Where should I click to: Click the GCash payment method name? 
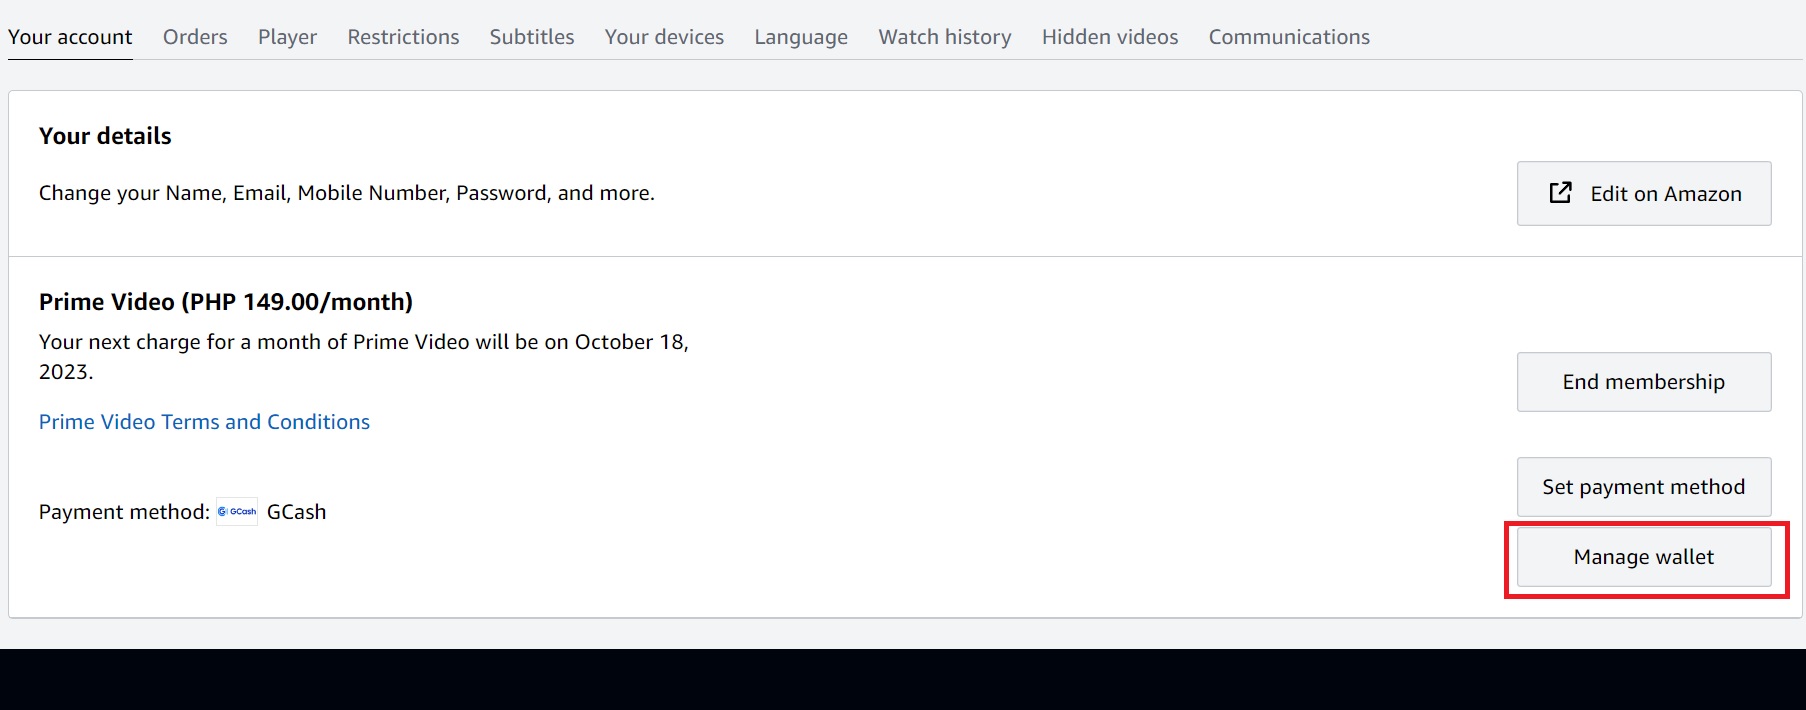(x=296, y=512)
